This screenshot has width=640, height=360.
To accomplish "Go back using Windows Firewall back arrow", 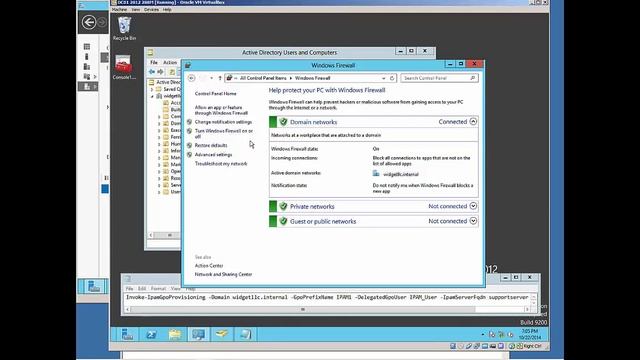I will [191, 78].
